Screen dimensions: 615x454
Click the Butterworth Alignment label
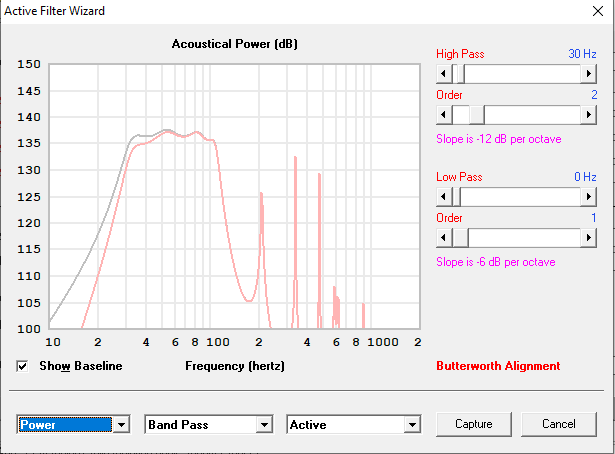tap(498, 366)
